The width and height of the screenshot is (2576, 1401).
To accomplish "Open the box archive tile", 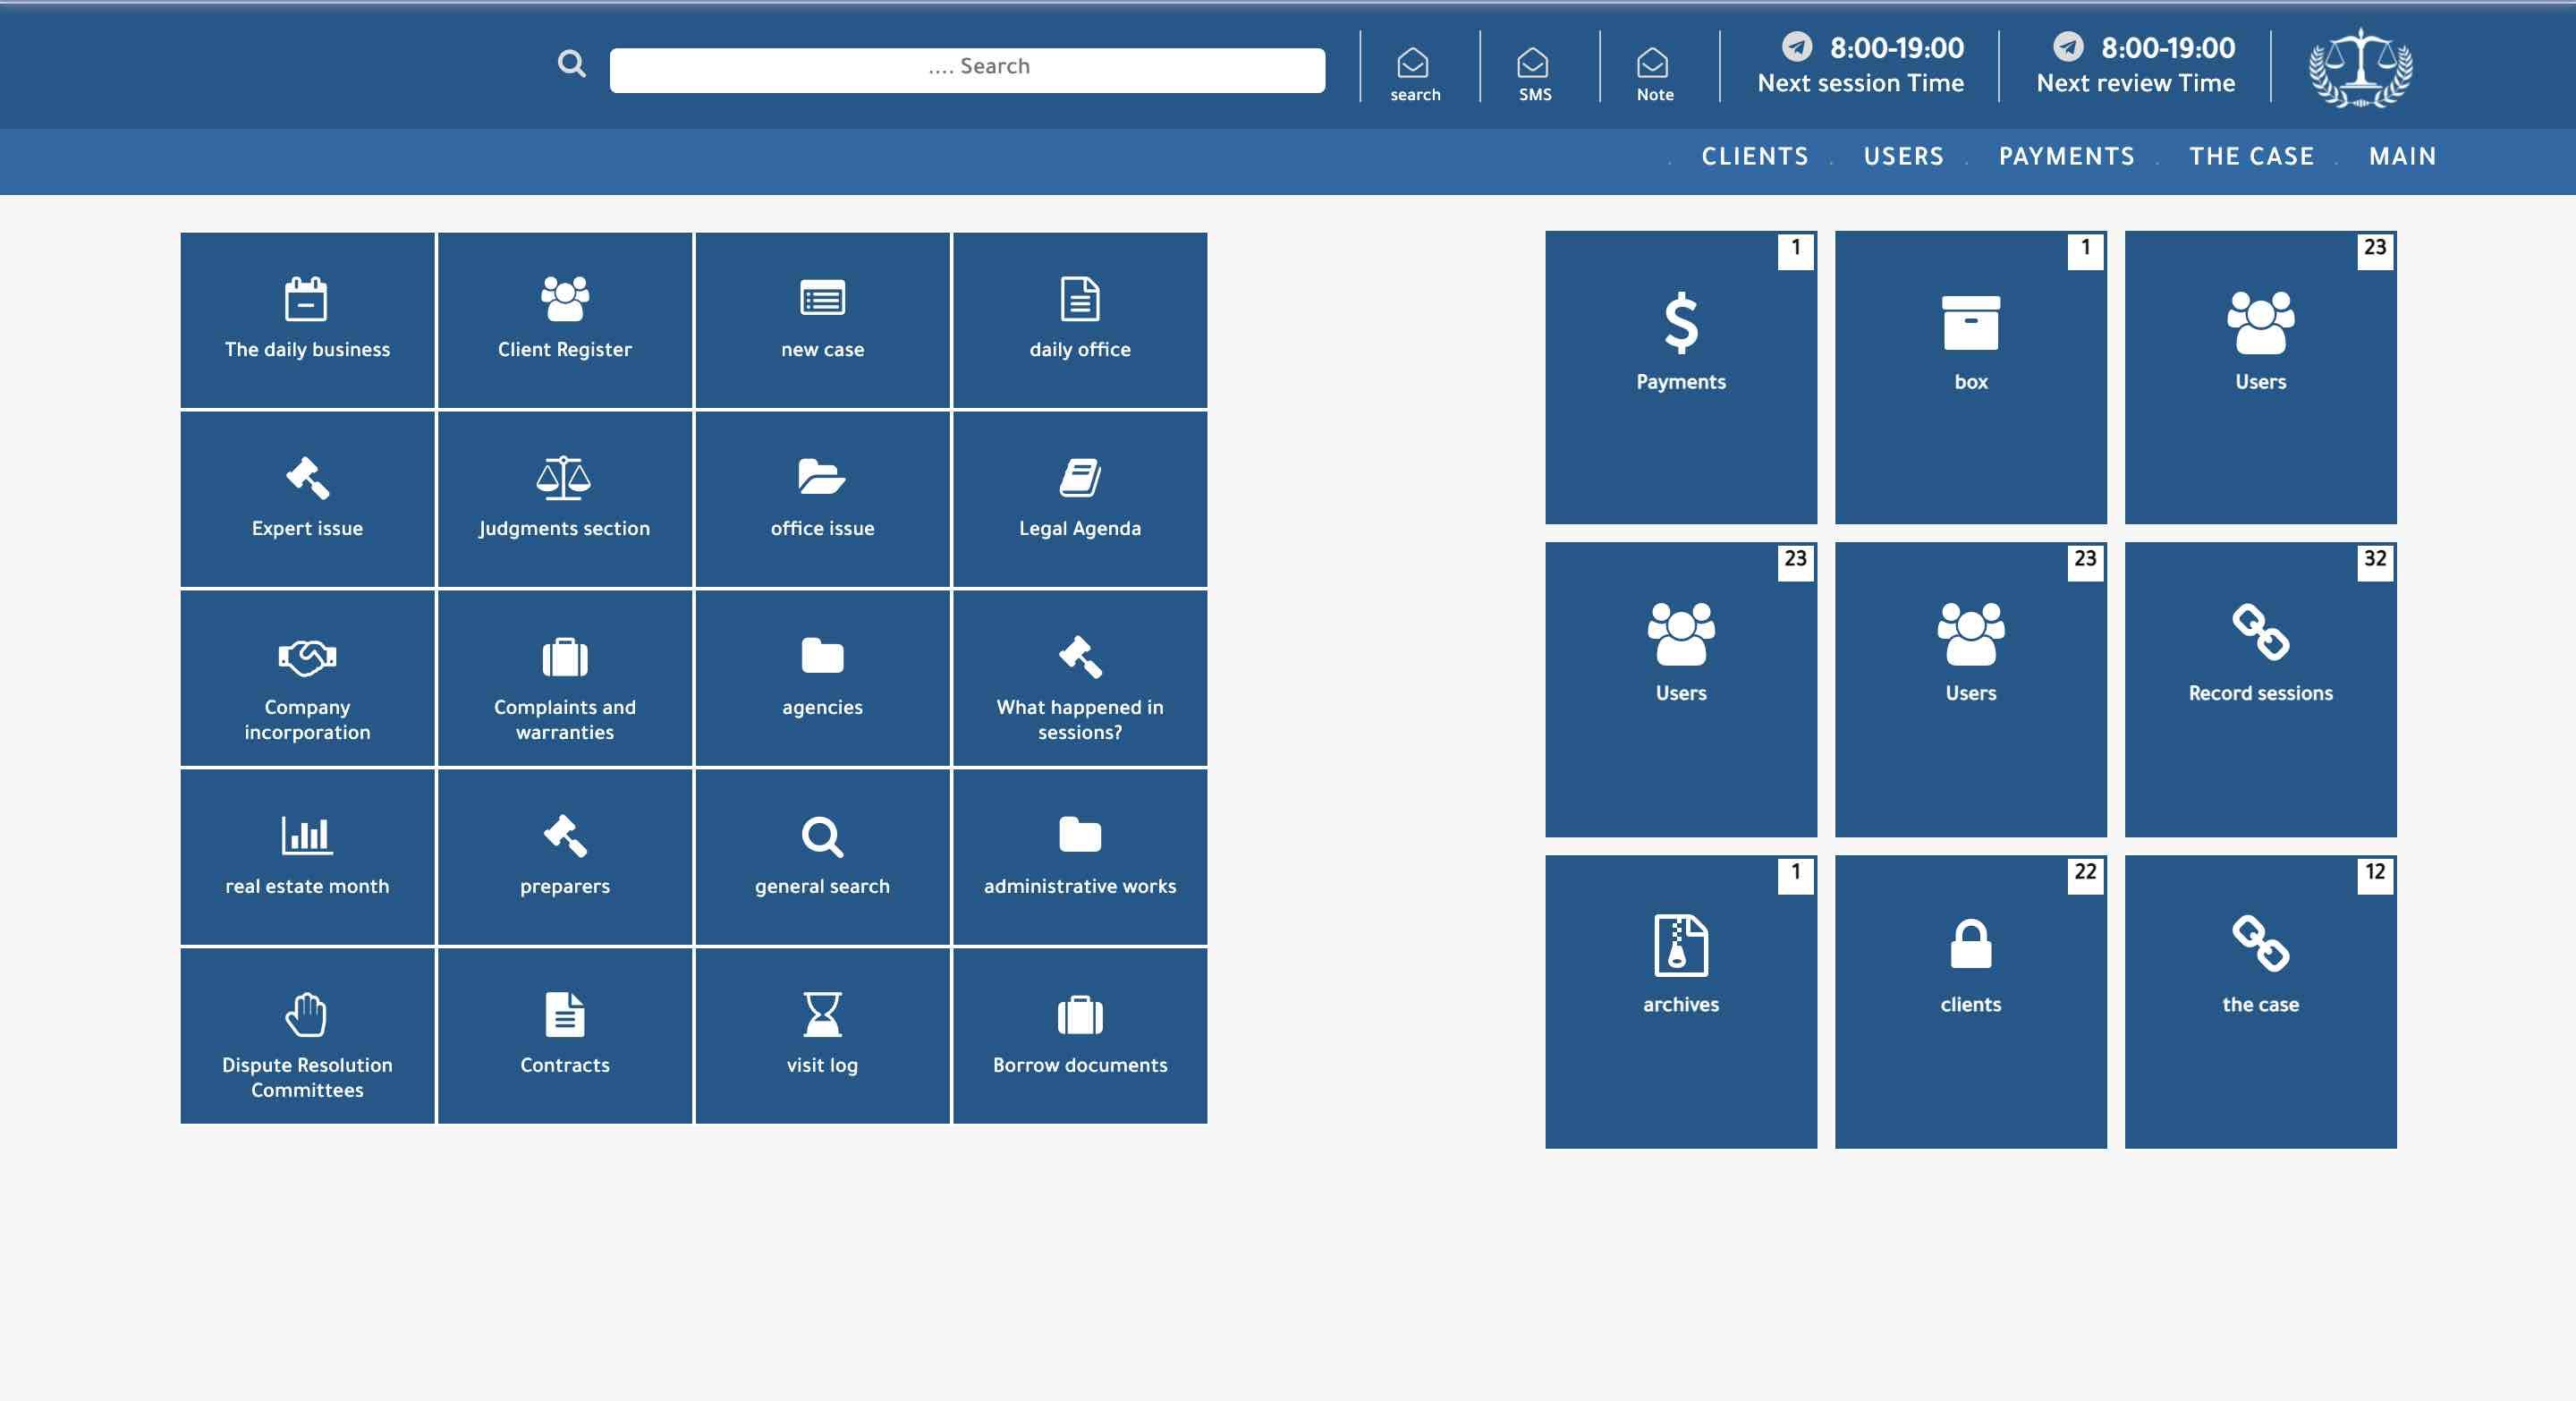I will pyautogui.click(x=1970, y=377).
